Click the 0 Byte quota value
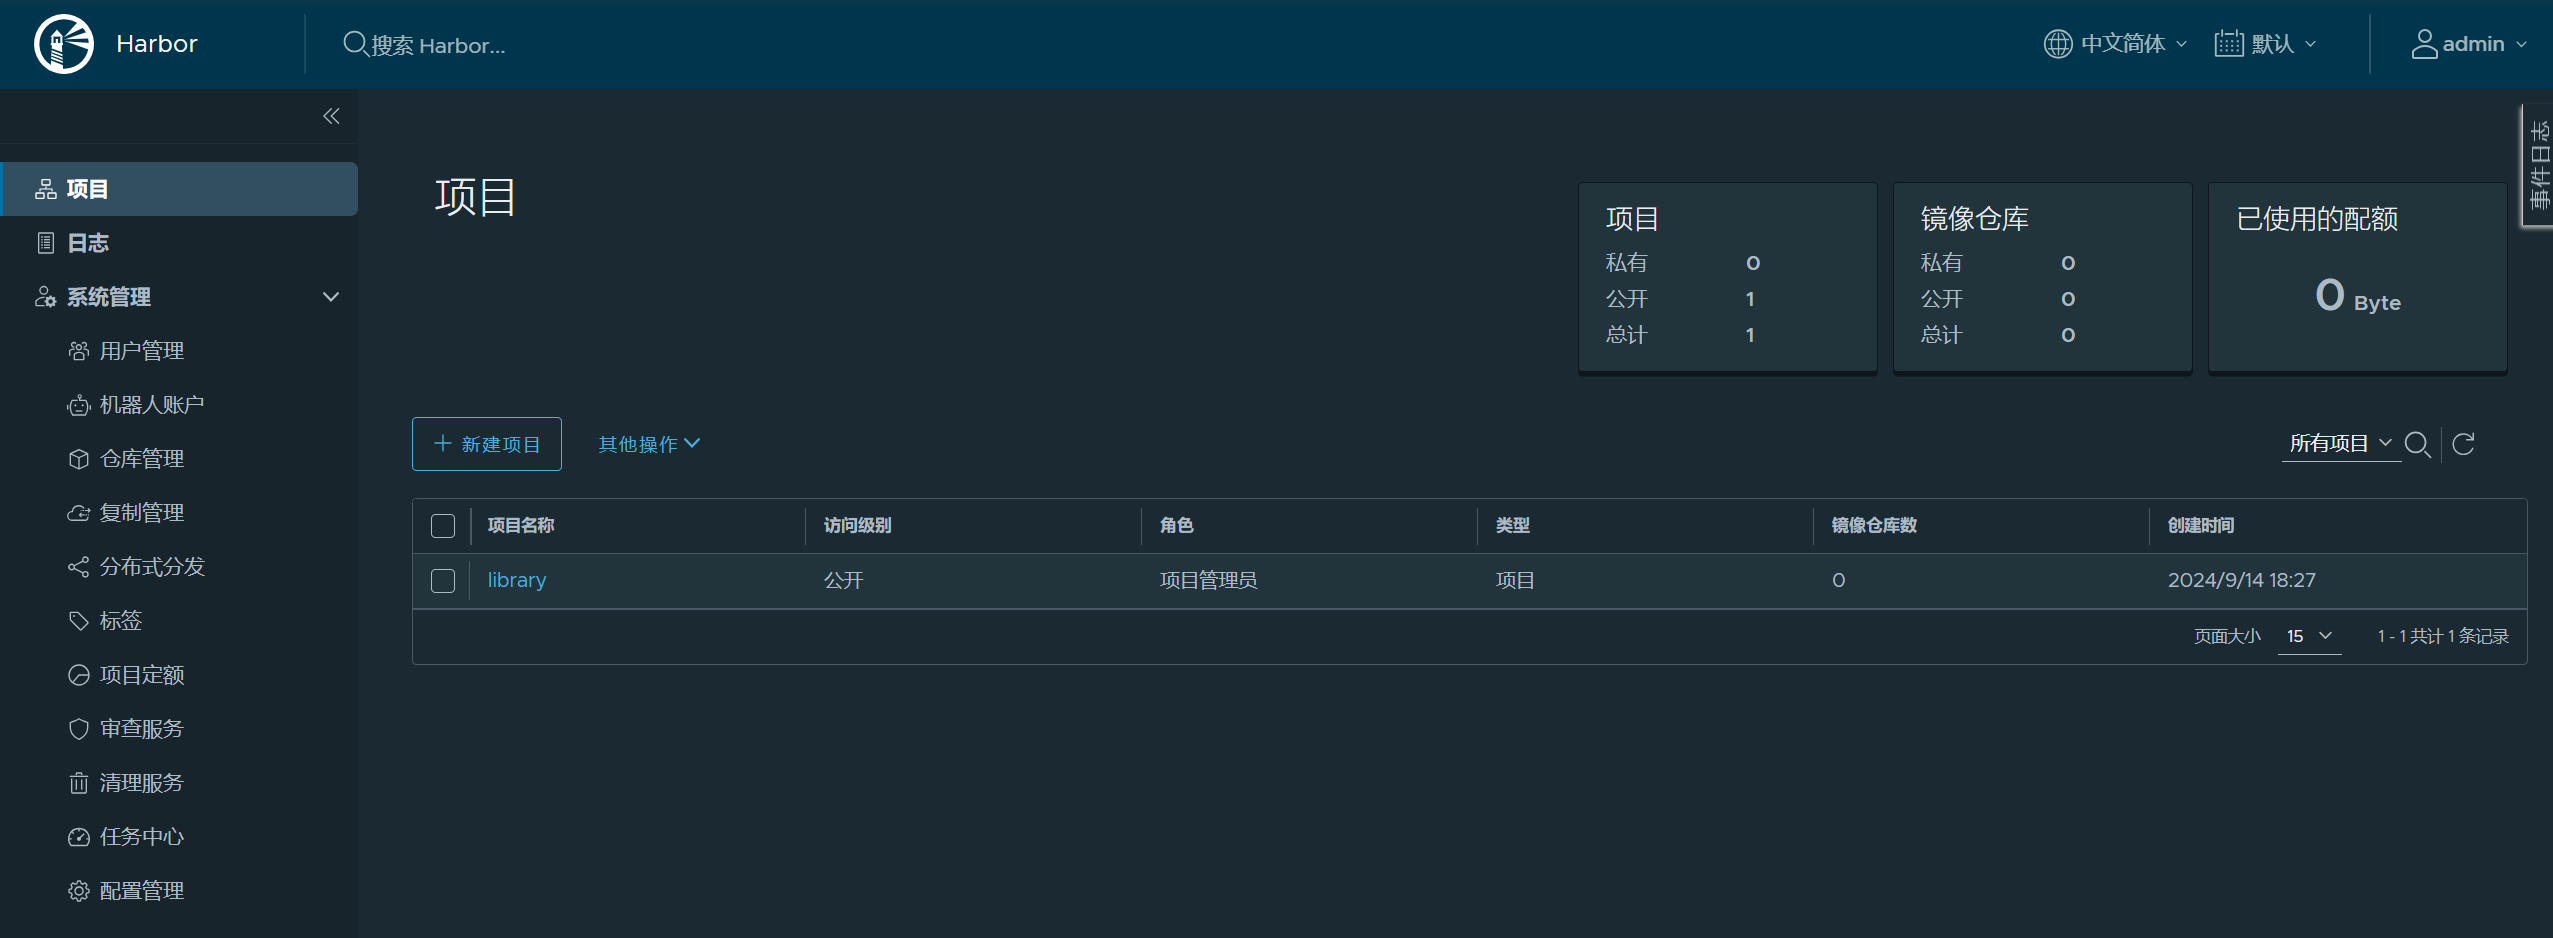 tap(2357, 296)
